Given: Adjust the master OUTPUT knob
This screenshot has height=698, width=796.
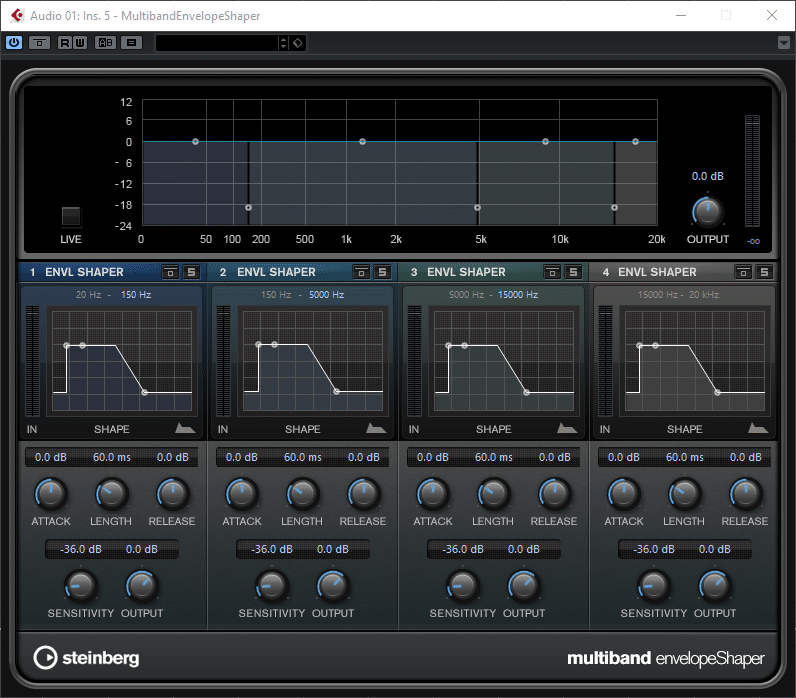Looking at the screenshot, I should pos(708,212).
